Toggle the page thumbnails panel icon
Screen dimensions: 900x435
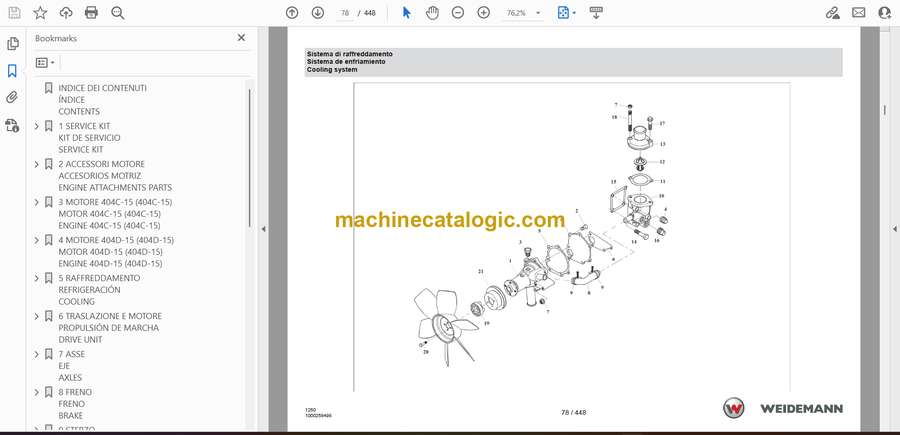(x=12, y=44)
